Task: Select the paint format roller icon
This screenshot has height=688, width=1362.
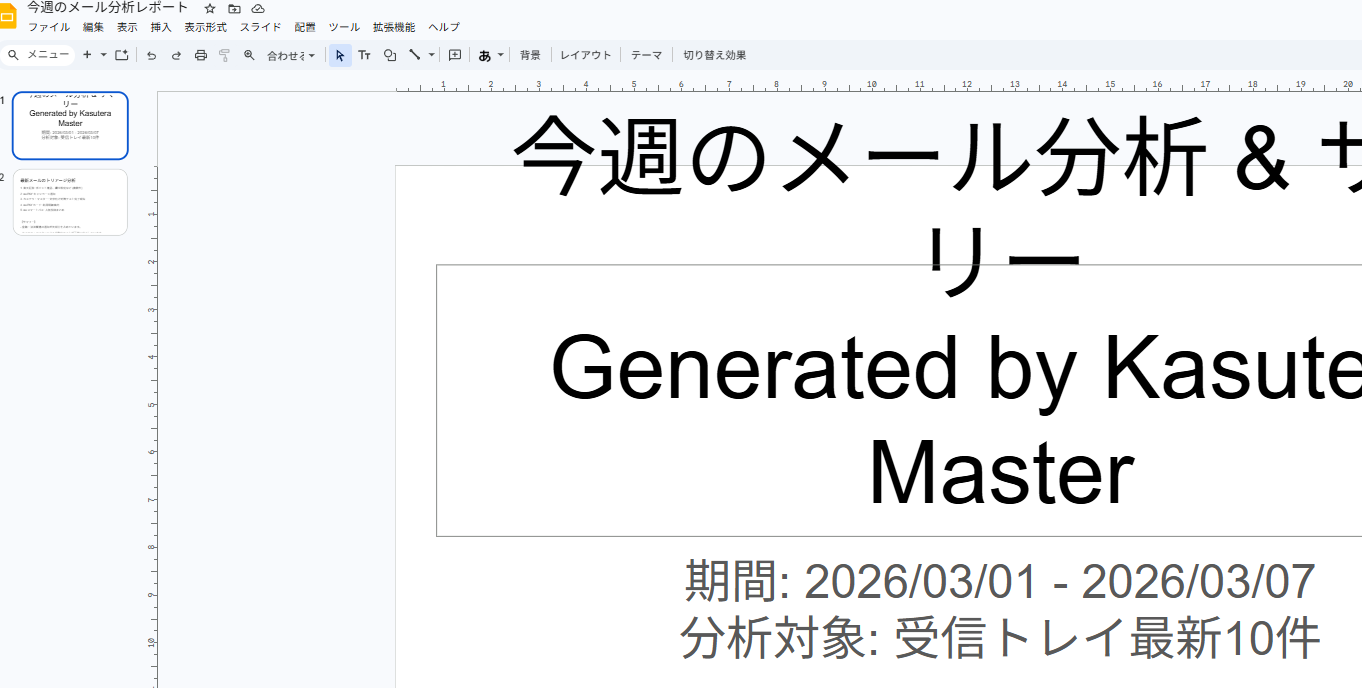Action: click(x=224, y=55)
